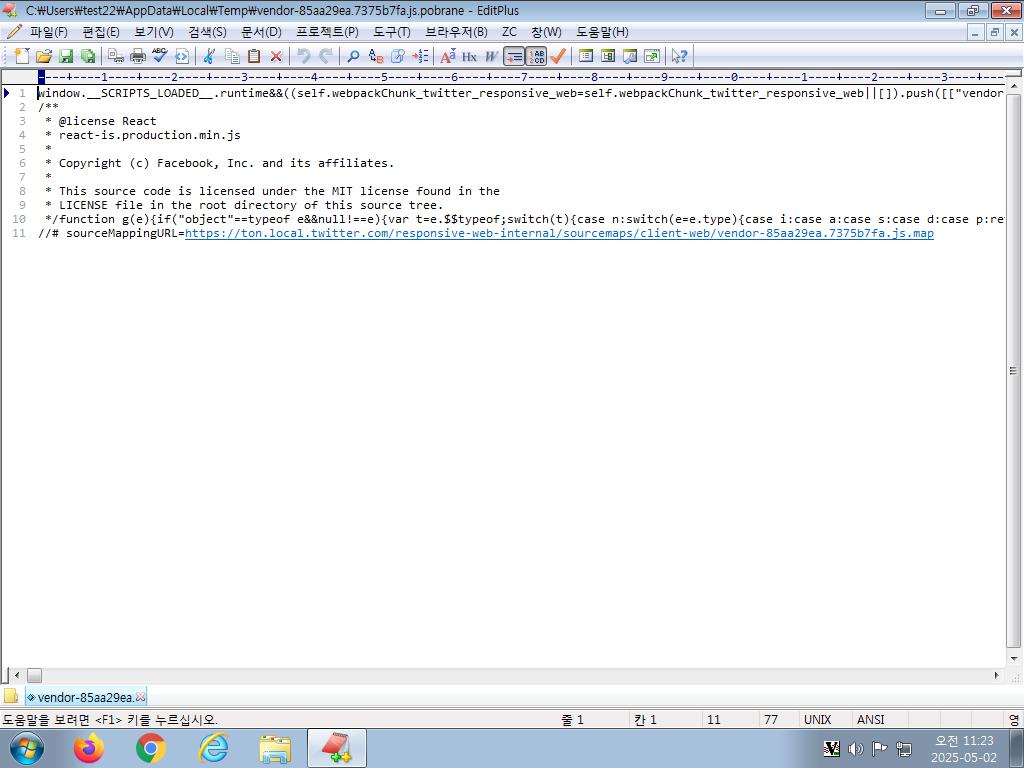Viewport: 1024px width, 768px height.
Task: Launch Google Chrome from the taskbar
Action: (x=151, y=748)
